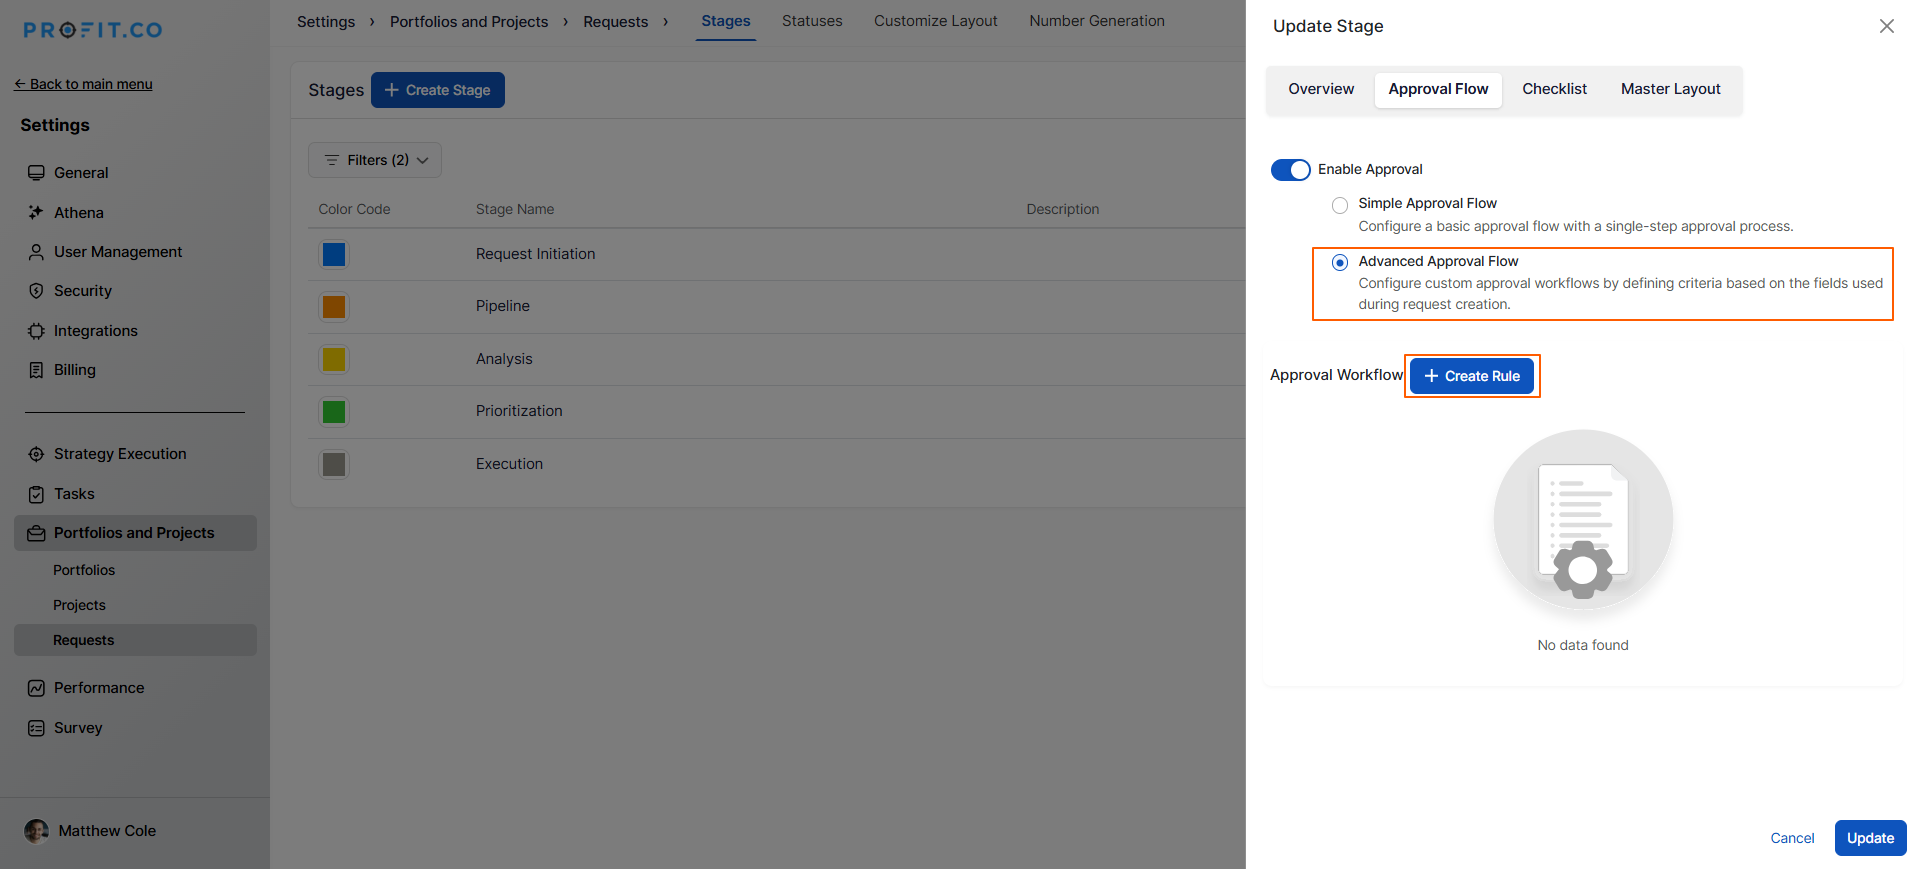Click the Security shield icon
Viewport: 1920px width, 869px height.
pyautogui.click(x=36, y=291)
